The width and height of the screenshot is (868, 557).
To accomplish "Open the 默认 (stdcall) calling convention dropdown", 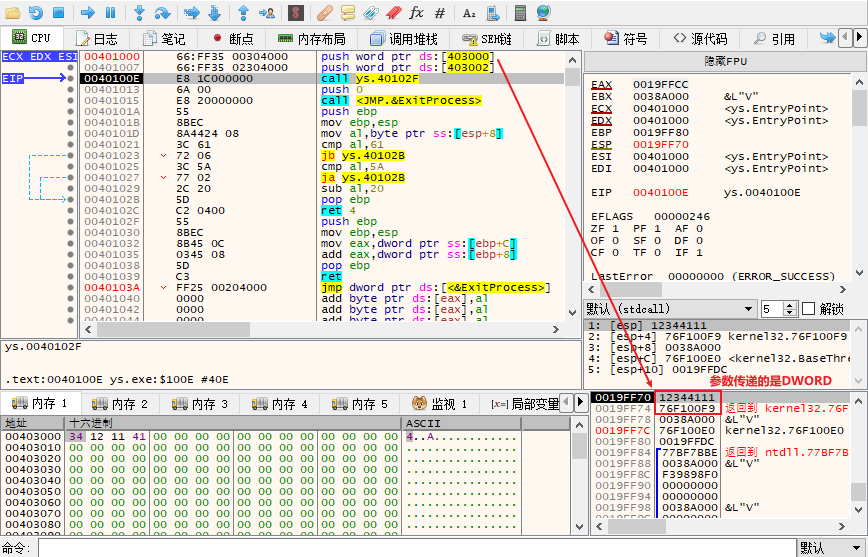I will (671, 308).
